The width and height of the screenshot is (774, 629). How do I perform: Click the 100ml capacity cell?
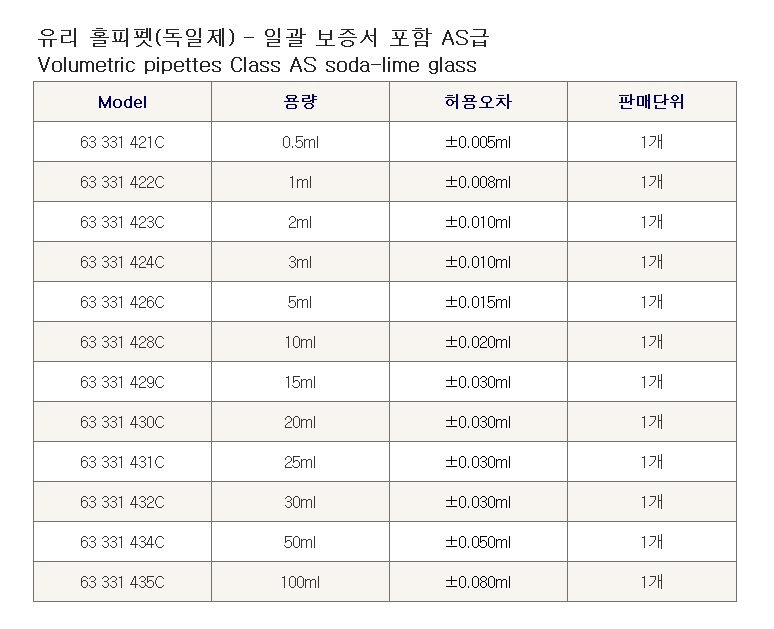(300, 582)
